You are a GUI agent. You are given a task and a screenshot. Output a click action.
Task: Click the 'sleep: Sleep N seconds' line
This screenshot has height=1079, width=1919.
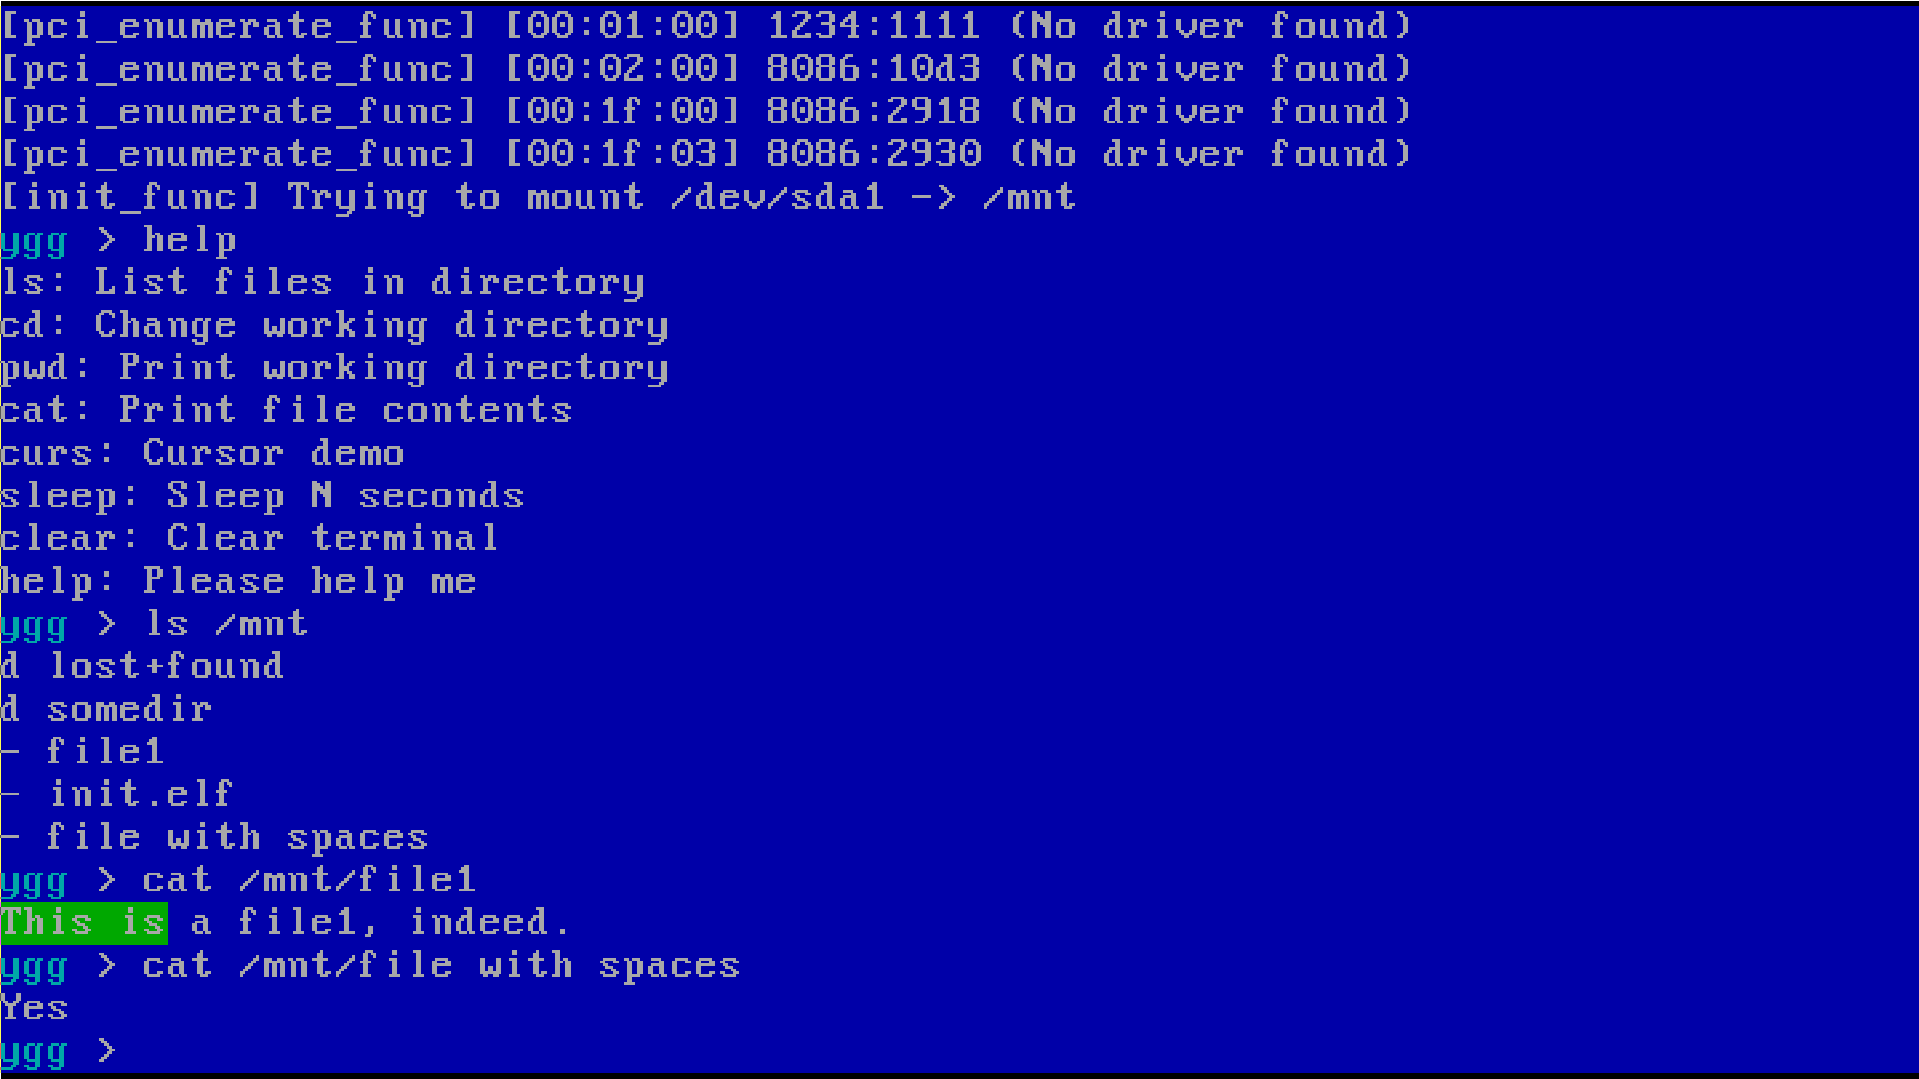coord(262,496)
